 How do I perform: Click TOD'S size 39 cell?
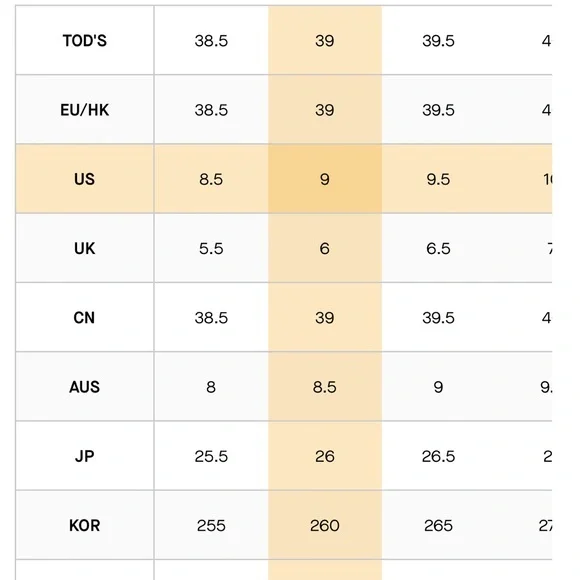point(325,40)
